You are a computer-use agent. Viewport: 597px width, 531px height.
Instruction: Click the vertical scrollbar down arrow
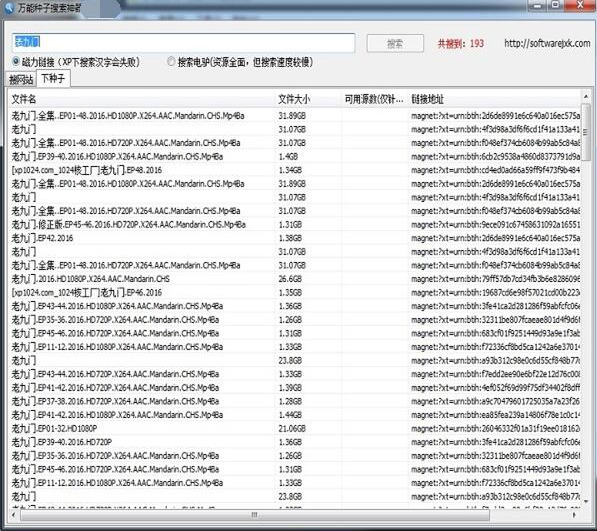[x=586, y=501]
